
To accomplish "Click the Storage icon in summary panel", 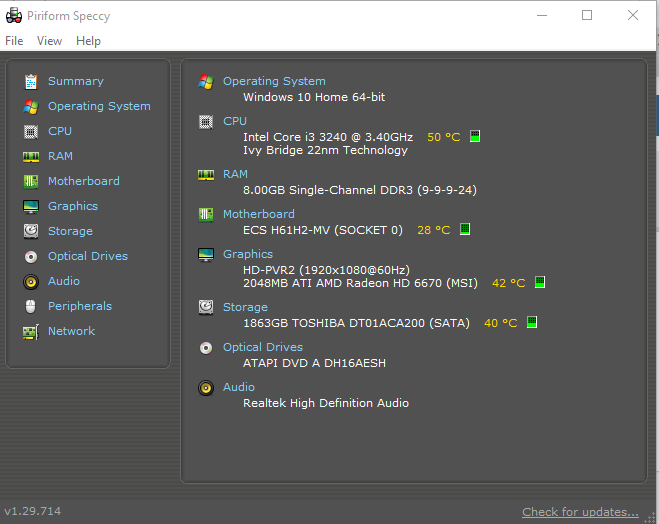I will pyautogui.click(x=206, y=308).
